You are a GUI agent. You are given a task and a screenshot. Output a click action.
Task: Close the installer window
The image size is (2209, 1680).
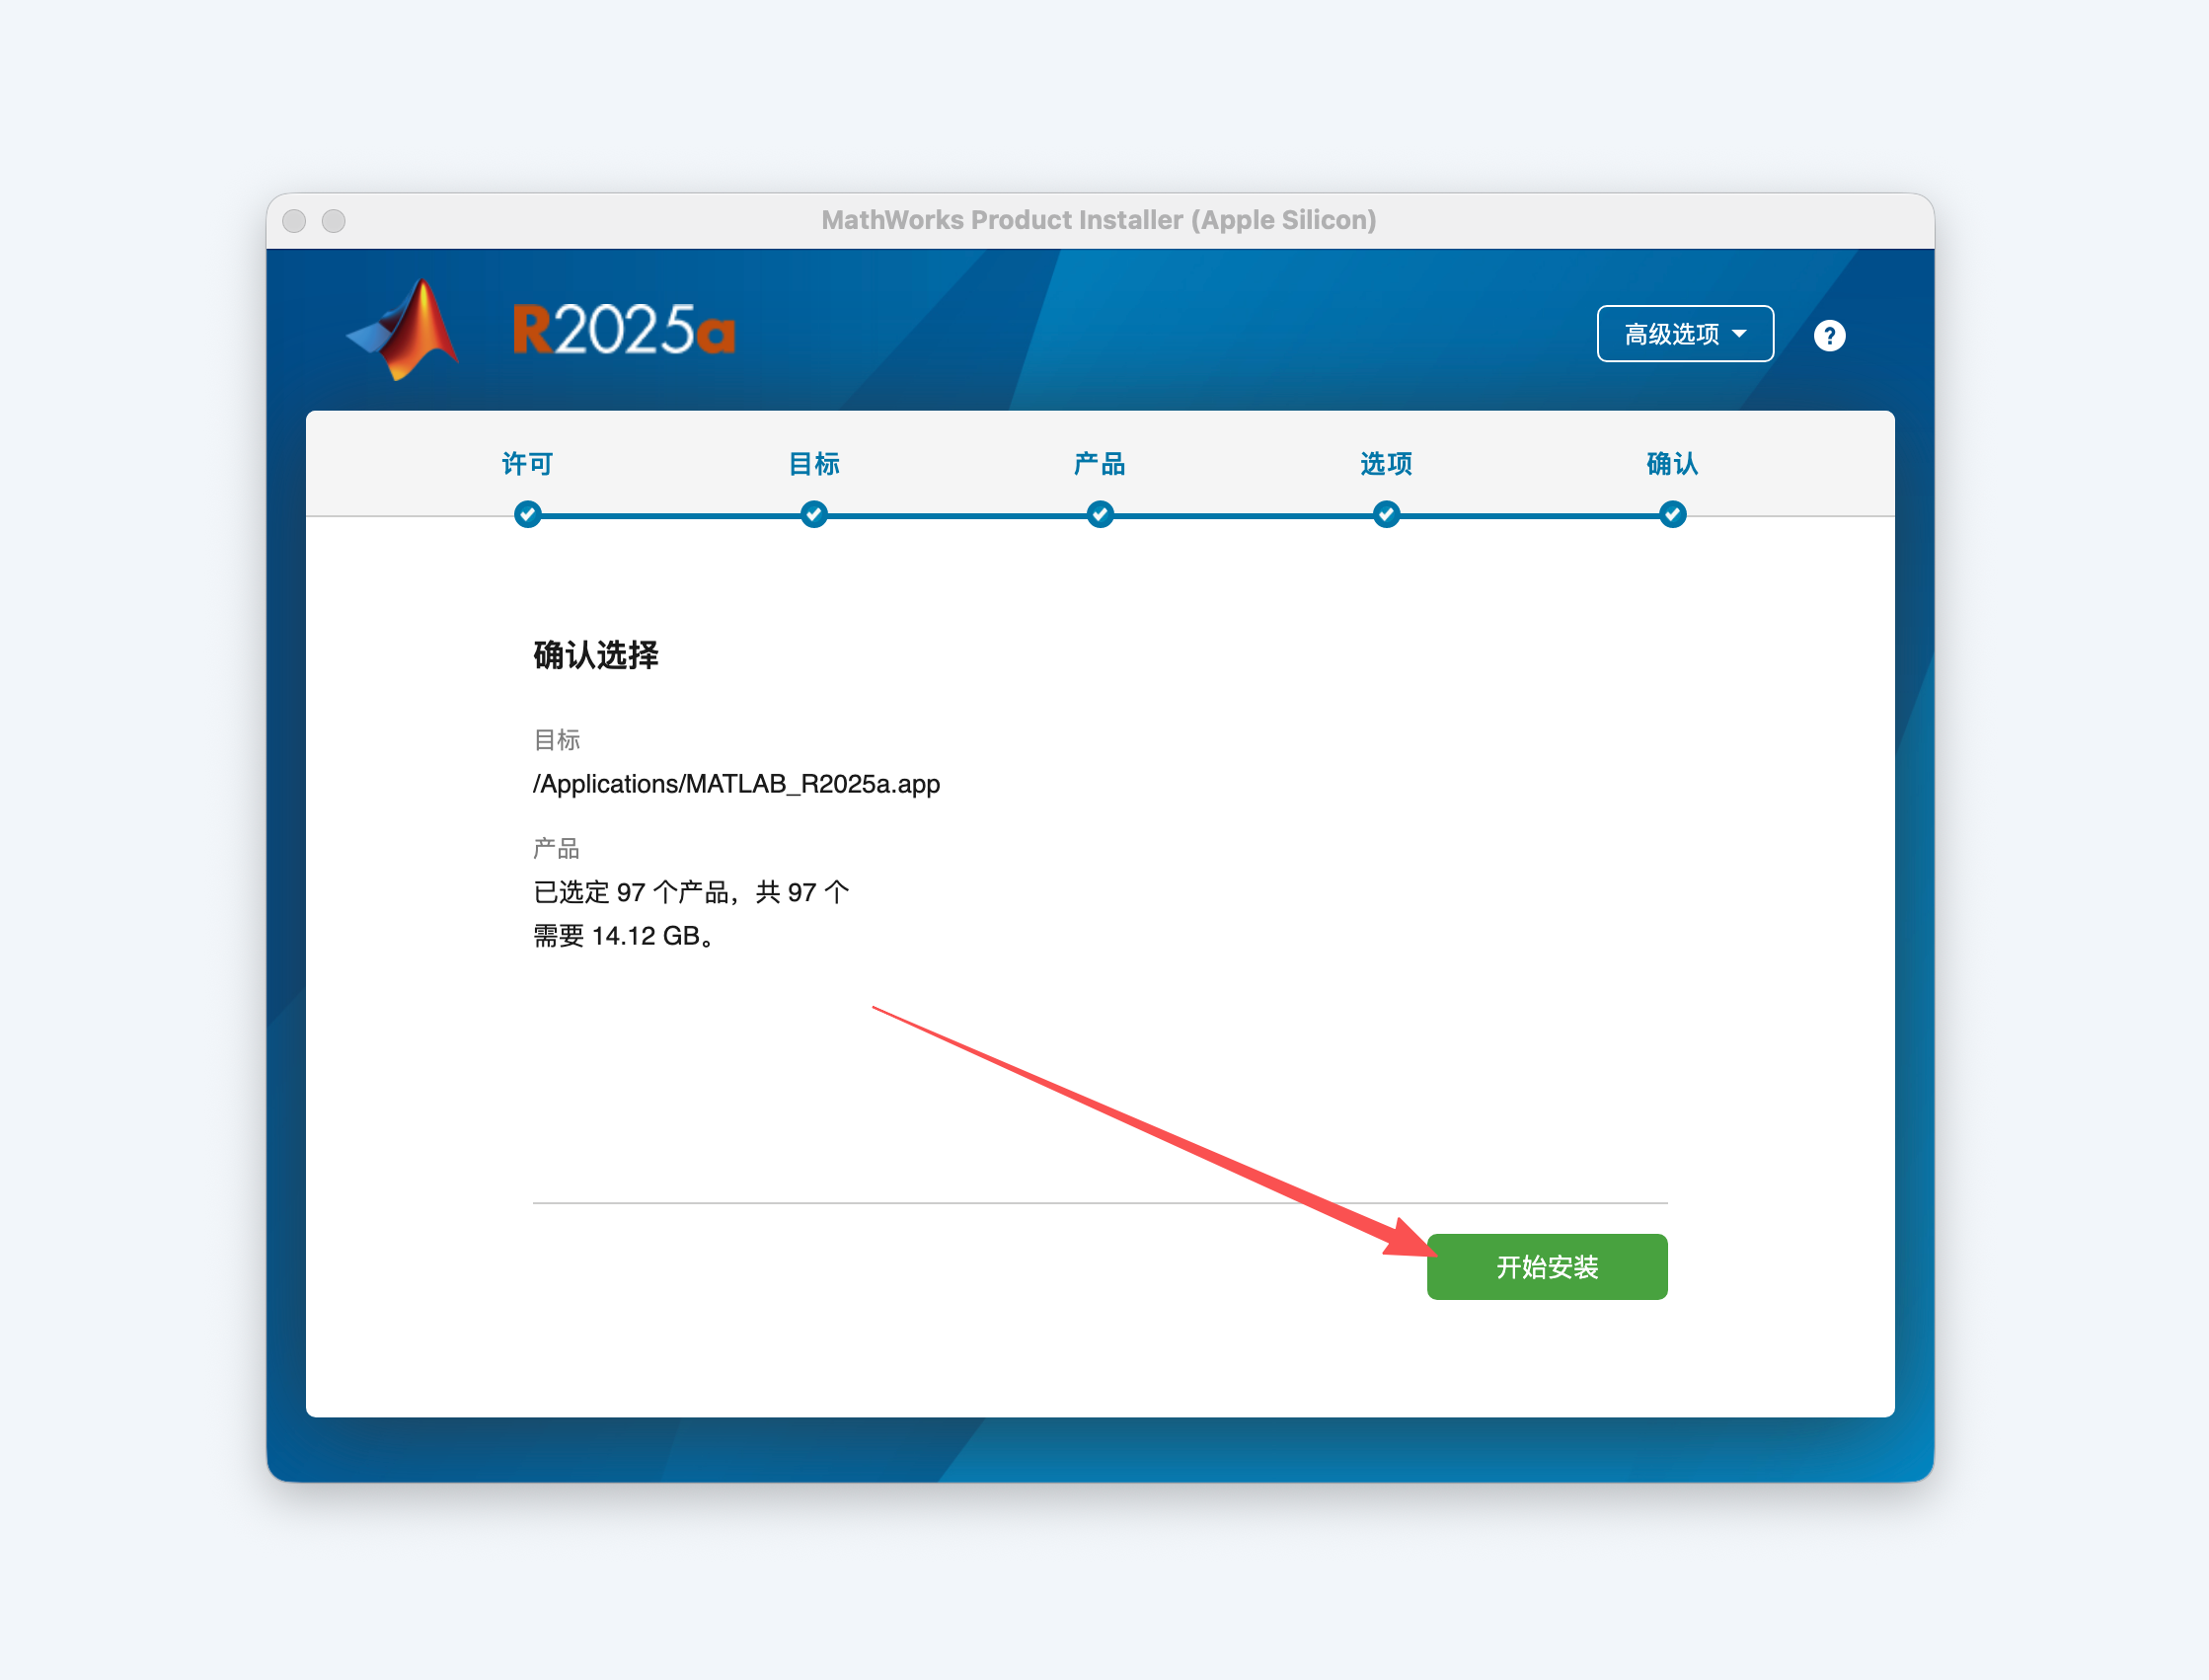point(294,220)
